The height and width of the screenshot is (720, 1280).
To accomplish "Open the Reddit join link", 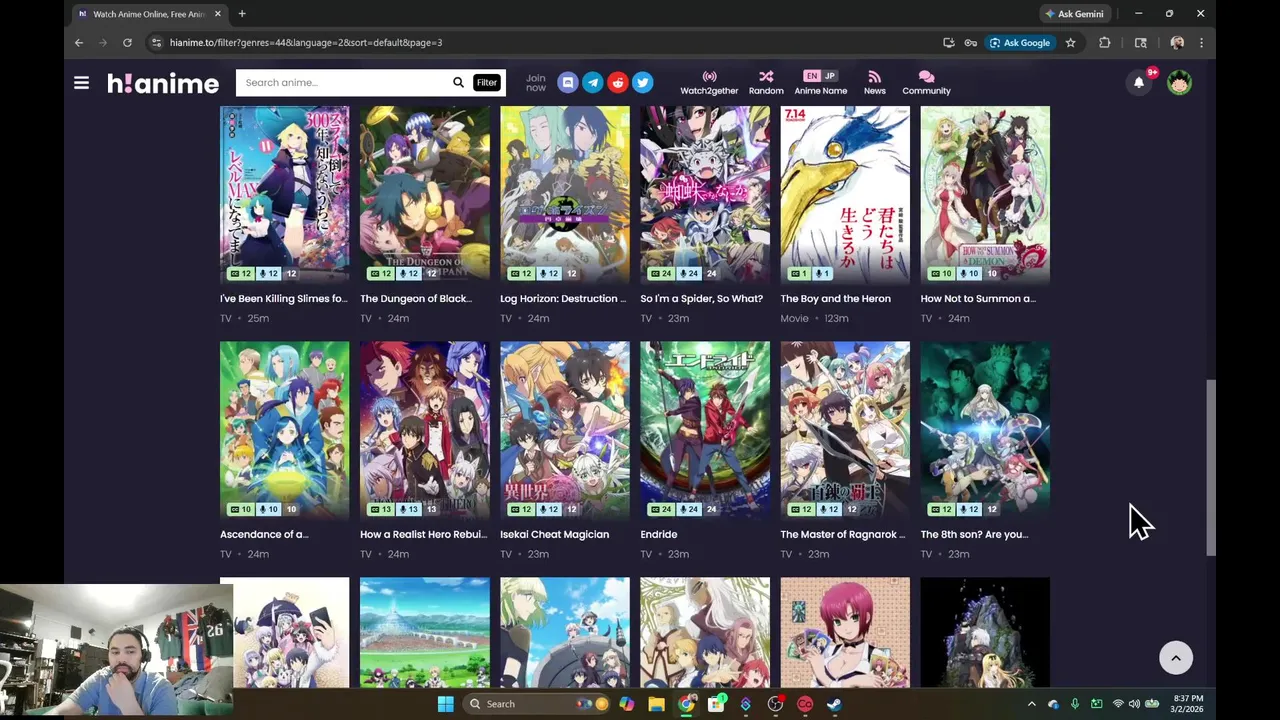I will (618, 83).
